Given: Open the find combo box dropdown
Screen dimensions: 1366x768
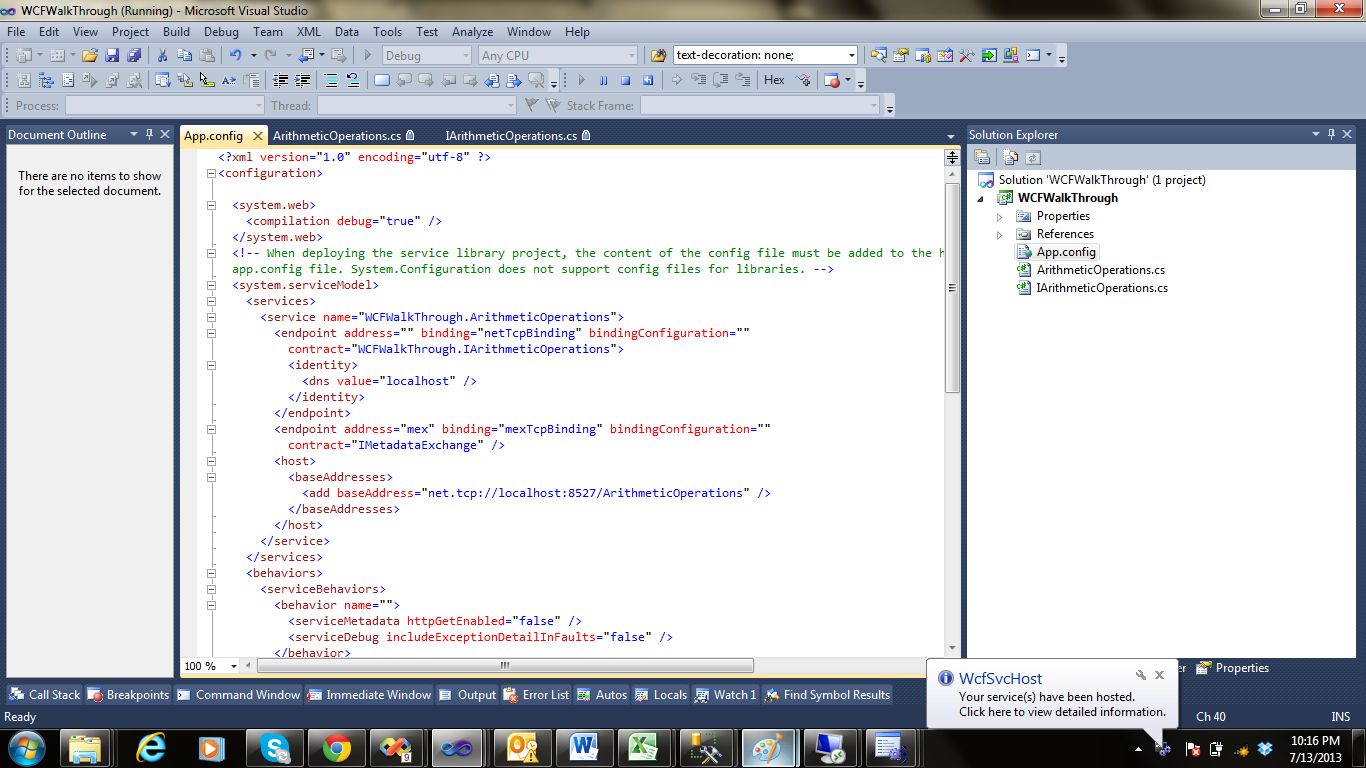Looking at the screenshot, I should pyautogui.click(x=851, y=55).
